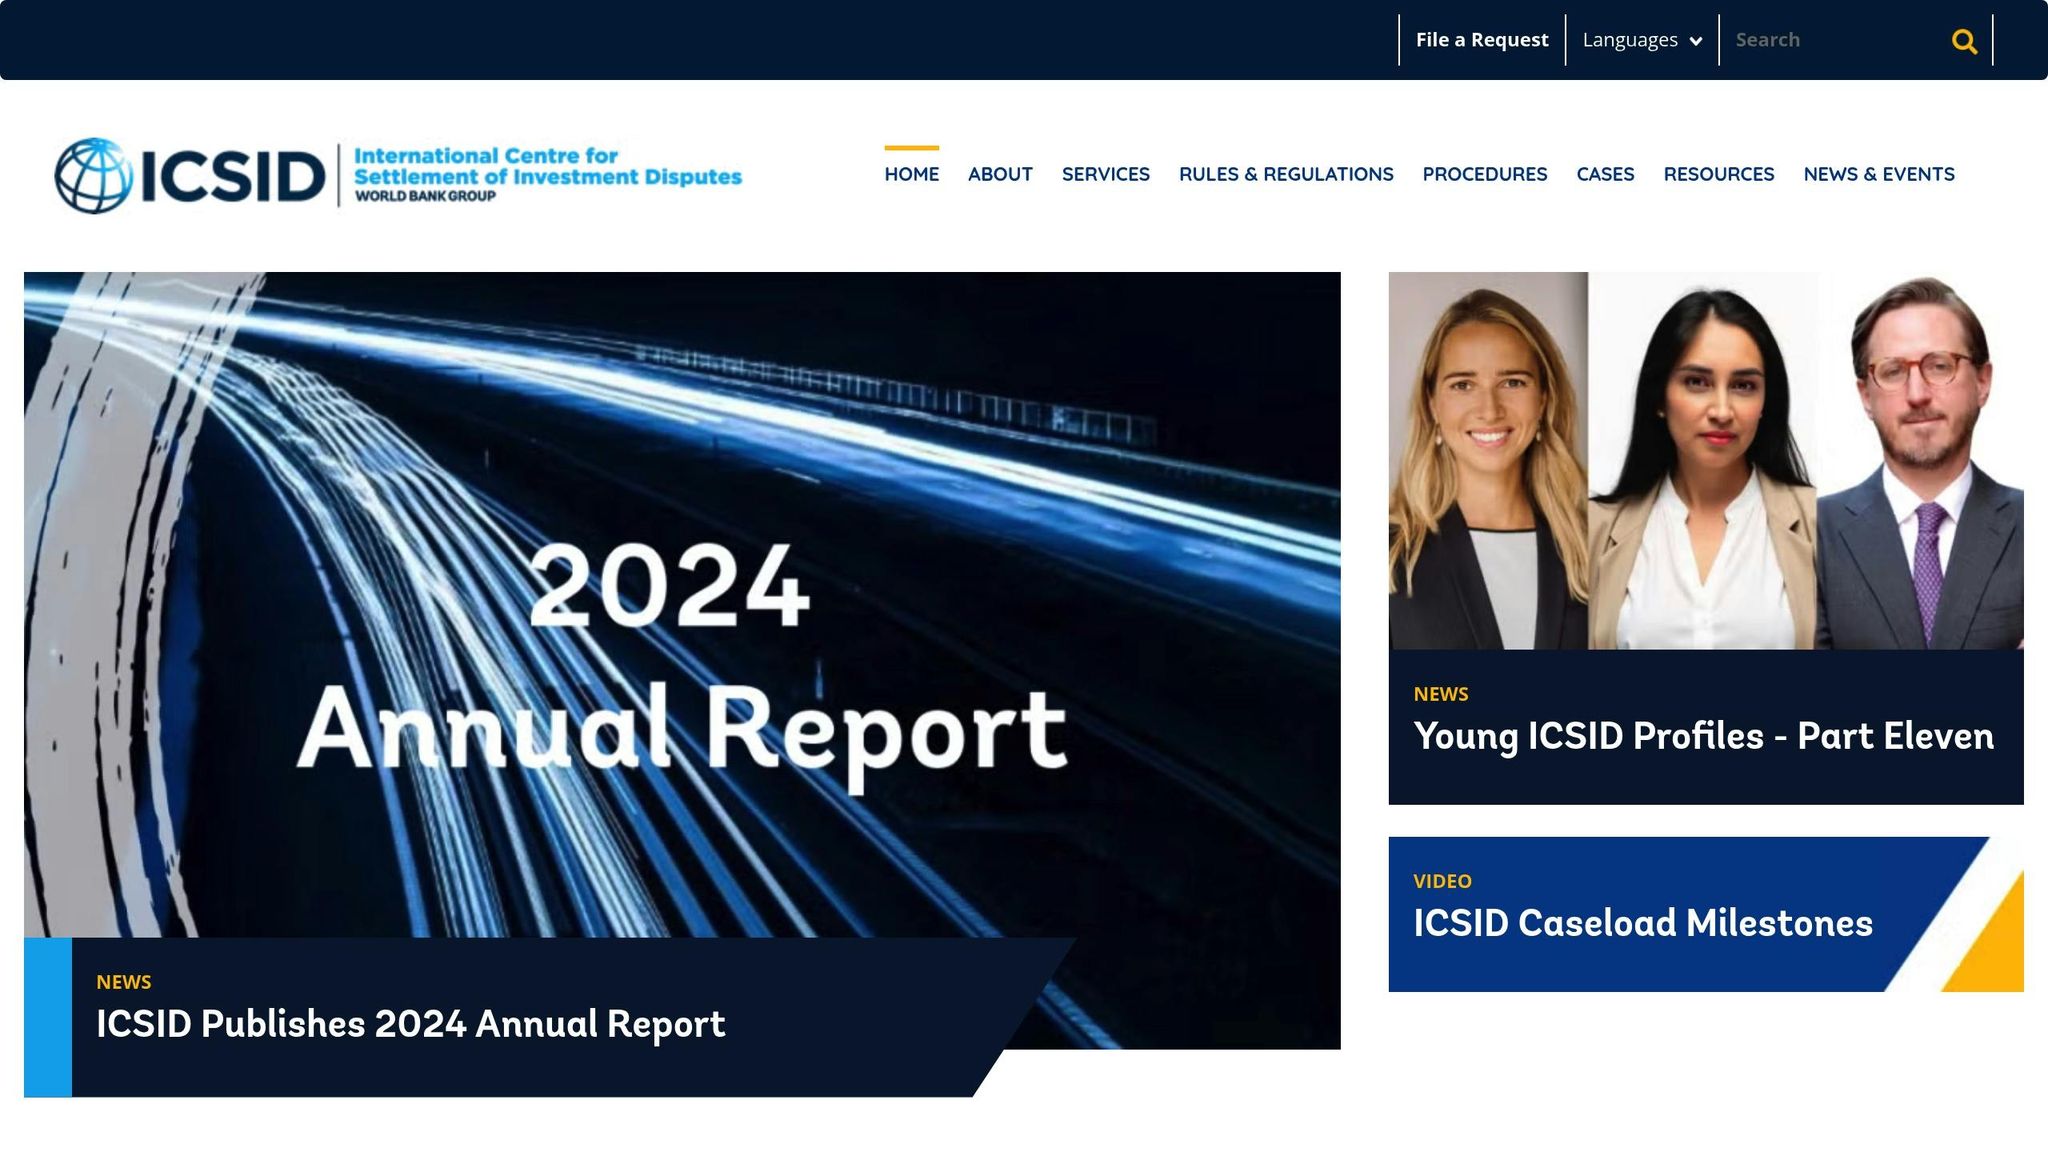This screenshot has width=2048, height=1152.
Task: Open ICSID Caseload Milestones video link
Action: (1643, 923)
